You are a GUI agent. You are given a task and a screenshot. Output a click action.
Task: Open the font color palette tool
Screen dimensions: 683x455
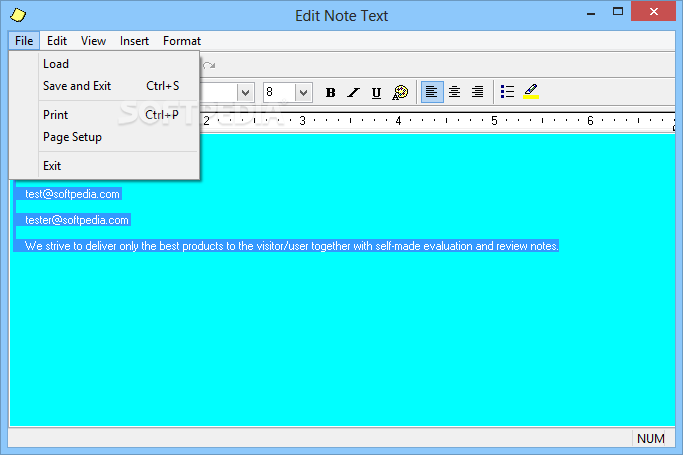pos(400,92)
